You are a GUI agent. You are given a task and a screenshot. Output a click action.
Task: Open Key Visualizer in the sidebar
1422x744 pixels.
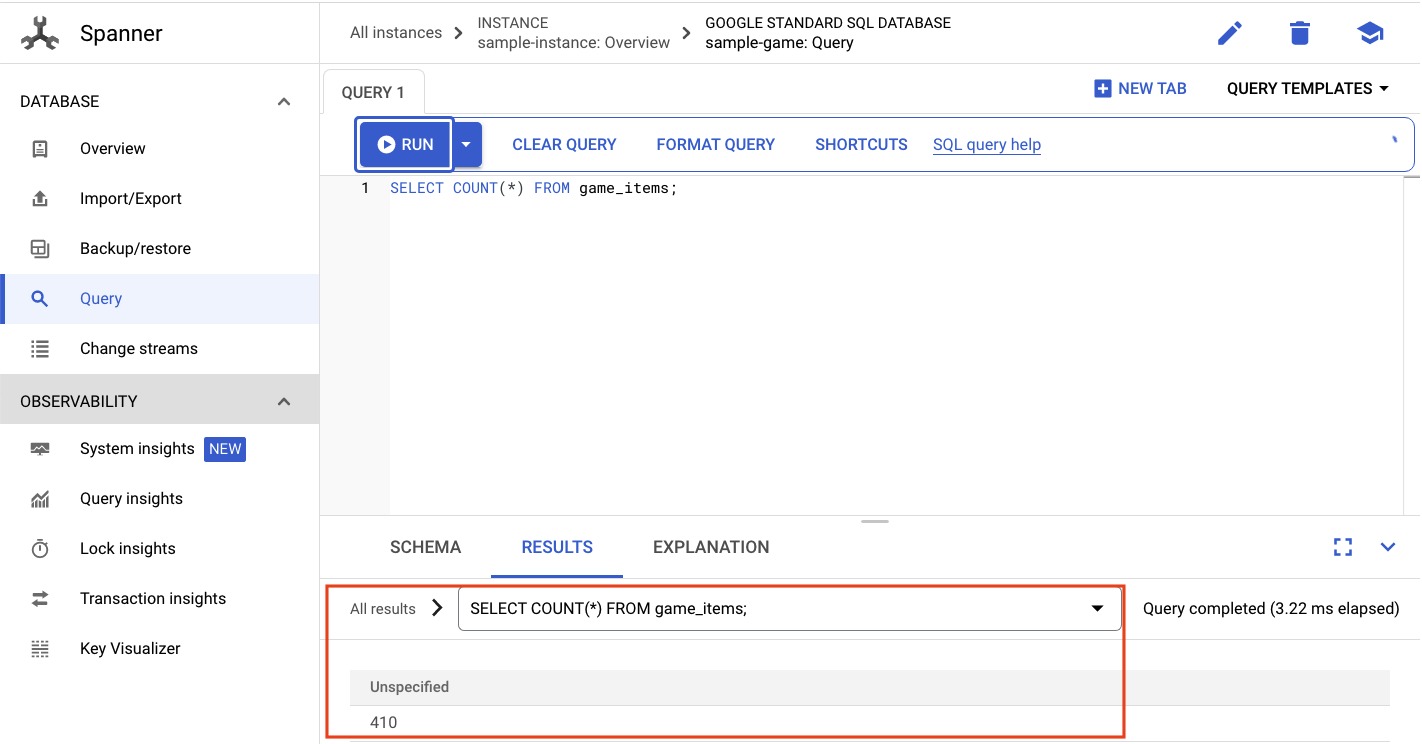(130, 648)
